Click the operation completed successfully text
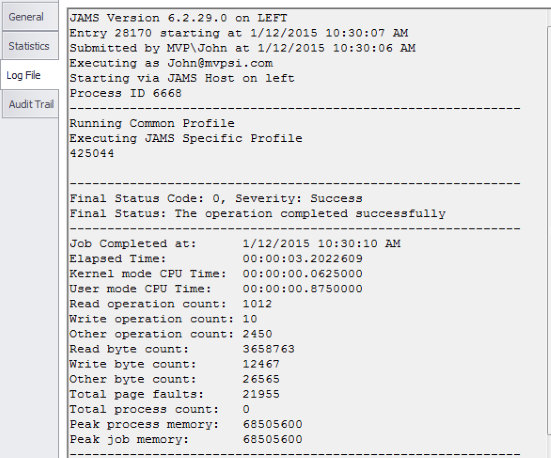 (x=310, y=214)
